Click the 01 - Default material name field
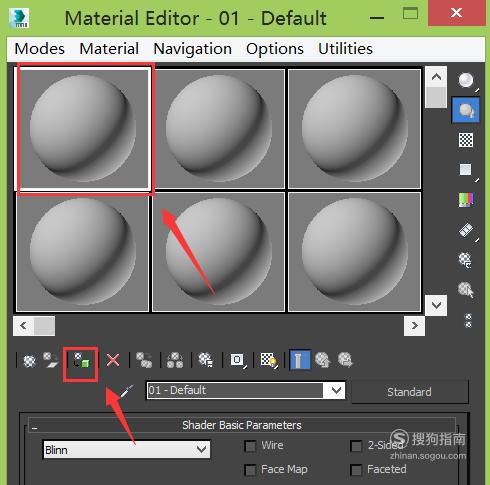 235,390
